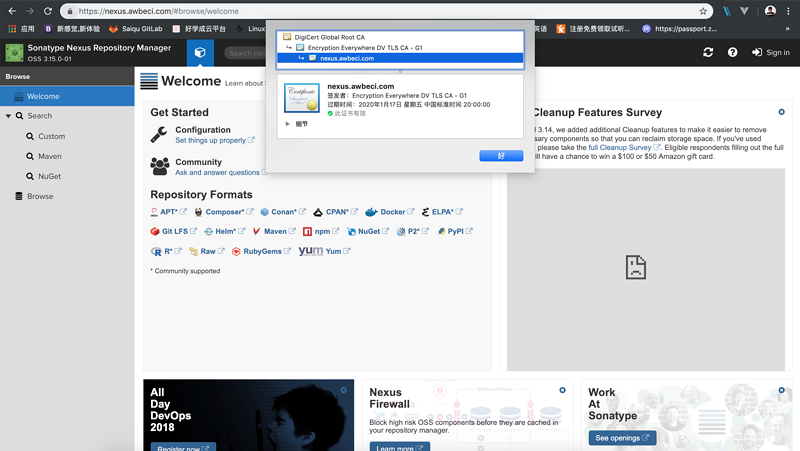The image size is (800, 451).
Task: Dismiss the Nexus Firewall card
Action: tap(562, 390)
